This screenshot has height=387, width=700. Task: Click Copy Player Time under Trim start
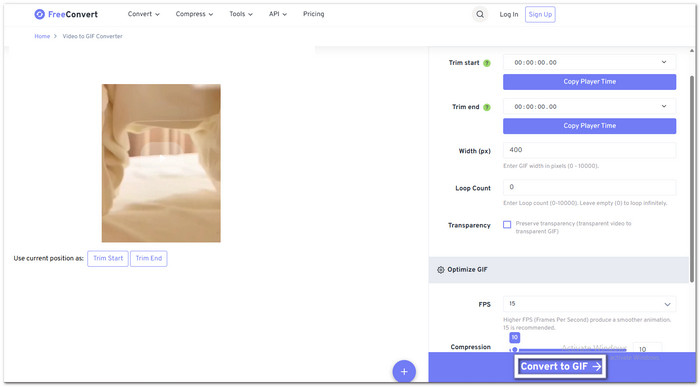589,82
